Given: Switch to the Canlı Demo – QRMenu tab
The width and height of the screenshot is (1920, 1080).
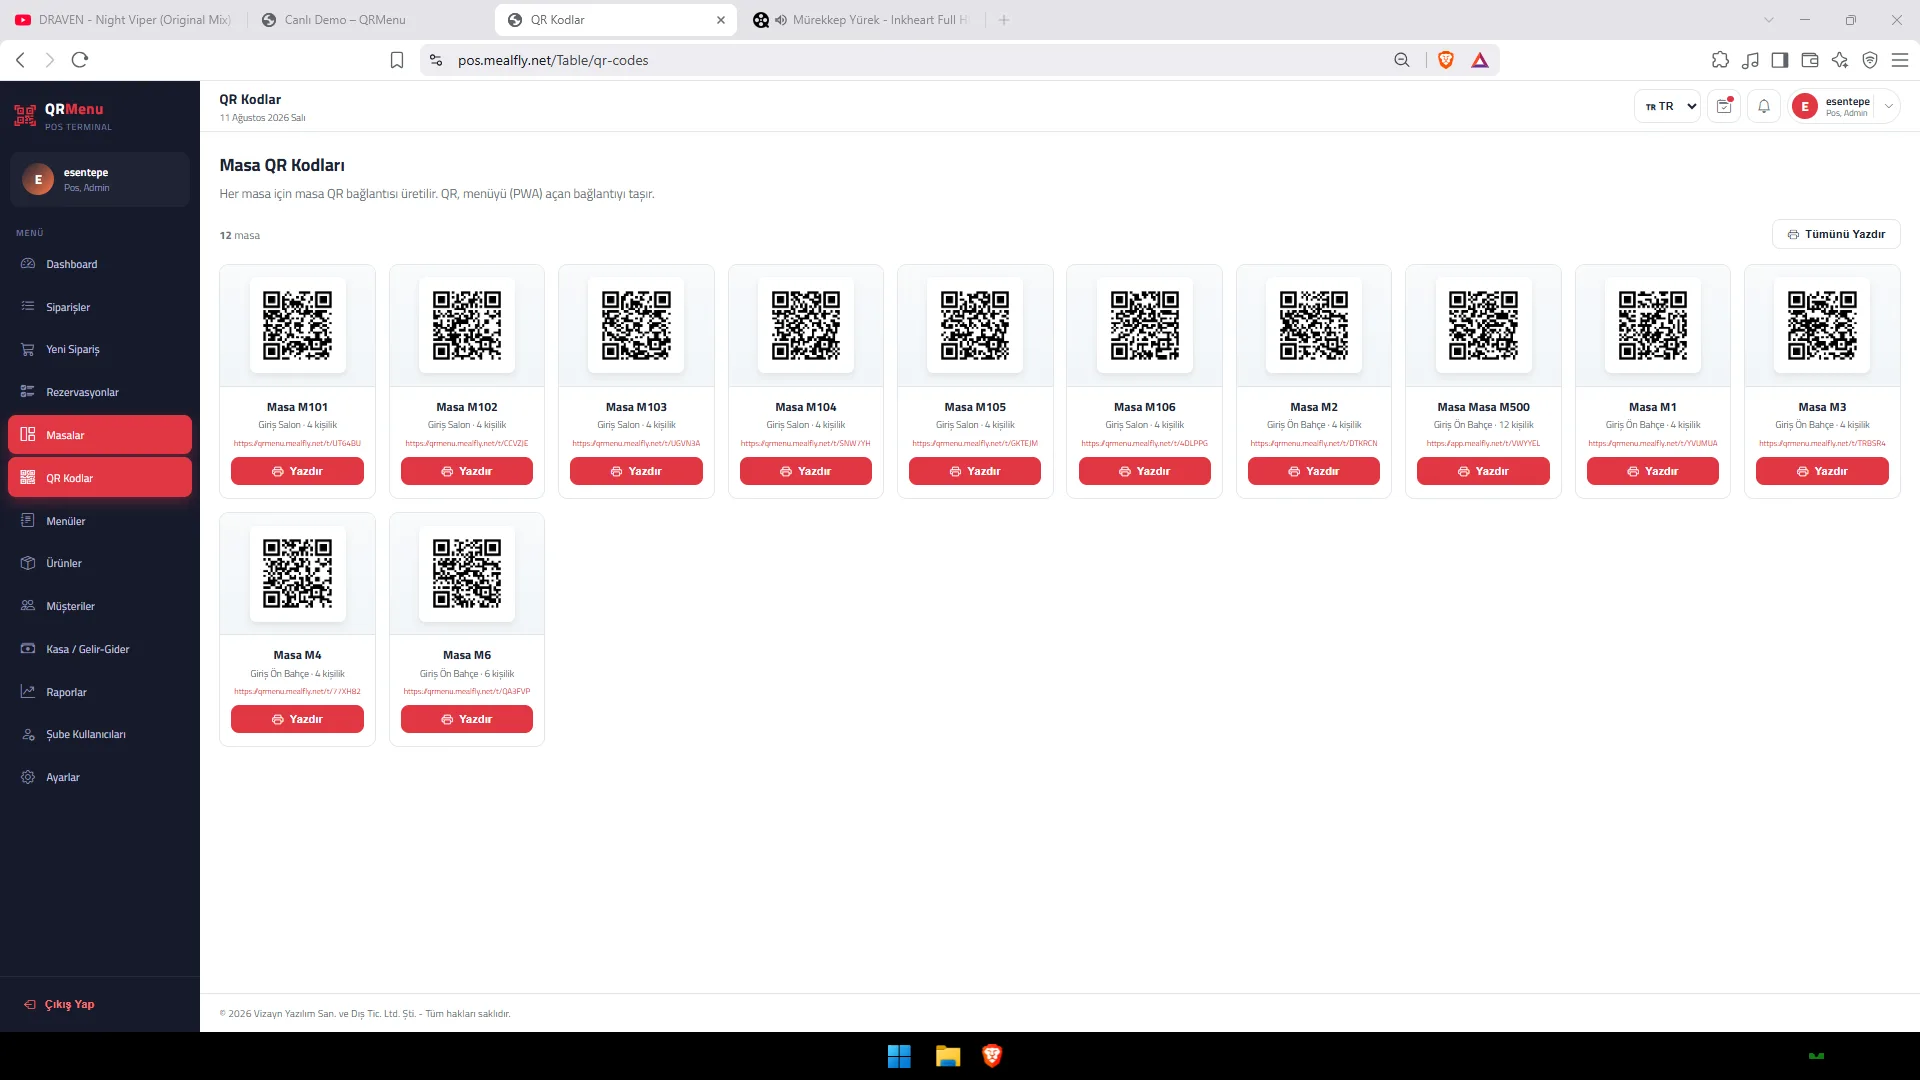Looking at the screenshot, I should (x=370, y=20).
